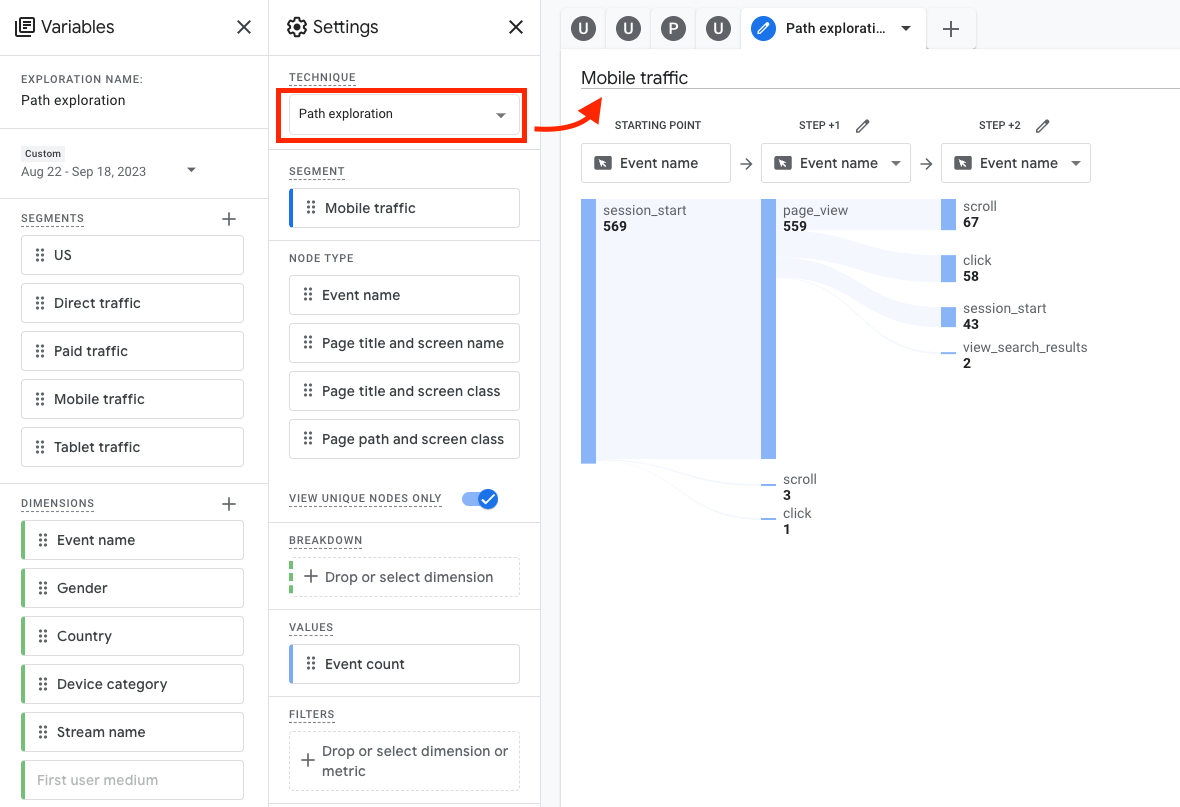Edit STEP +1 with pencil icon
The height and width of the screenshot is (807, 1180).
click(x=862, y=126)
